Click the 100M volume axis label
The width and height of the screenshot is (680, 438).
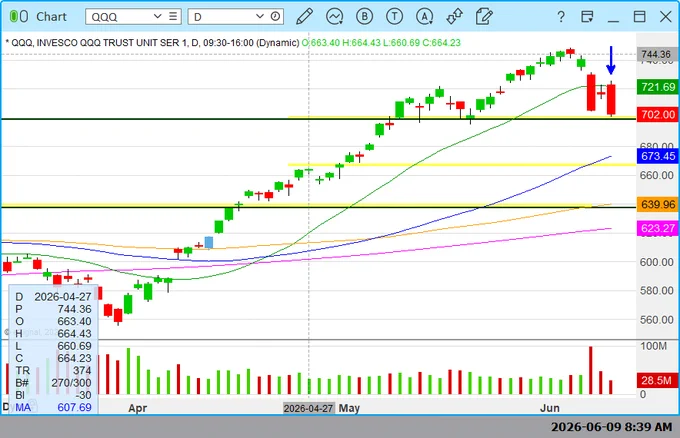(x=654, y=346)
